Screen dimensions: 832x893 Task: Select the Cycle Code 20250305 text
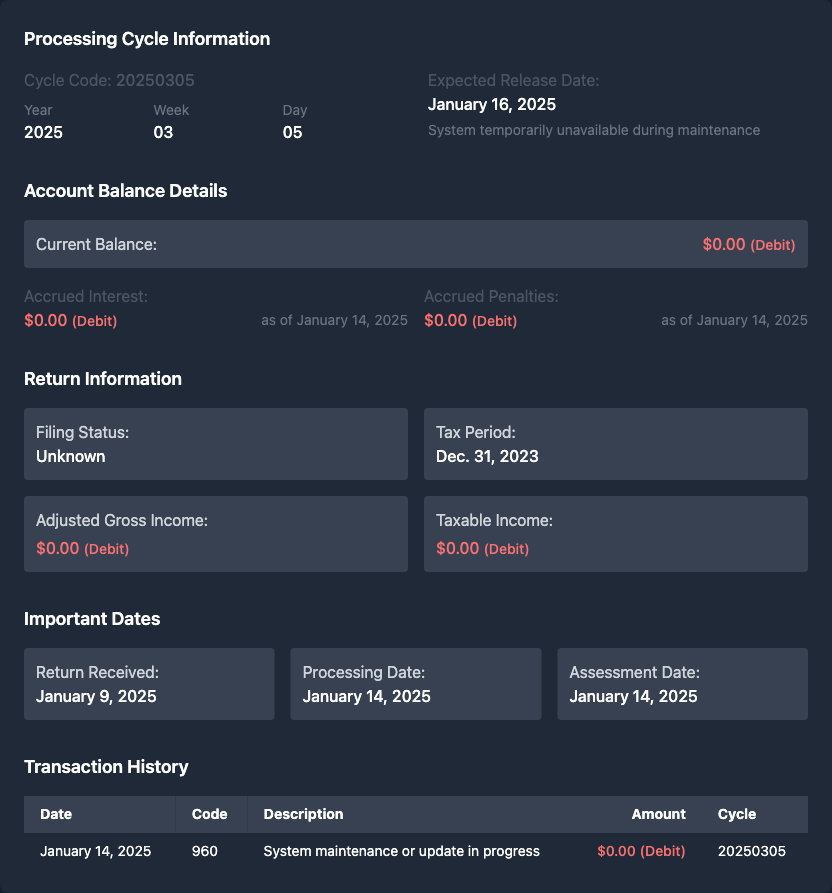[x=109, y=80]
